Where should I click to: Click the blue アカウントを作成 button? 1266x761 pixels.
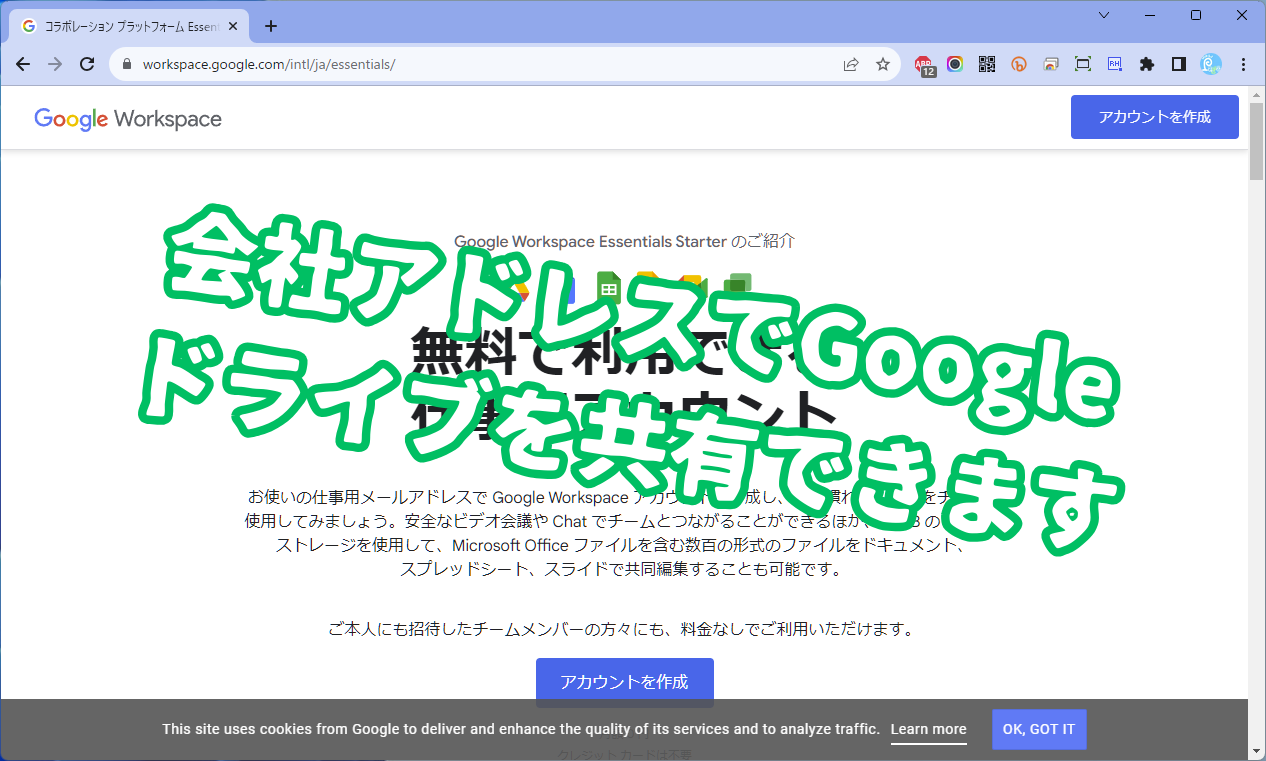(x=1154, y=117)
